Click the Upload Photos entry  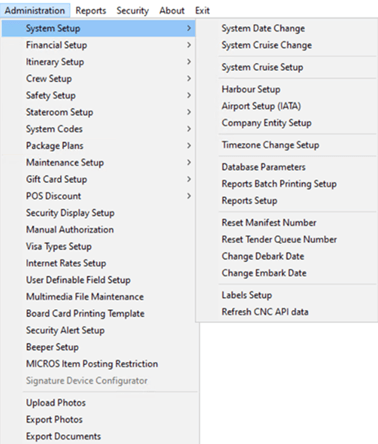(x=99, y=403)
